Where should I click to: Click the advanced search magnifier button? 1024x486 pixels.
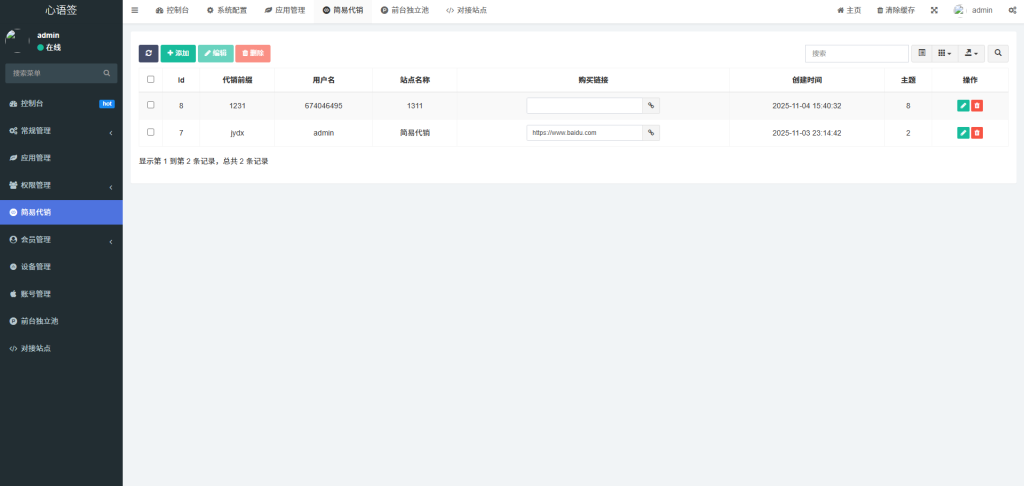998,54
